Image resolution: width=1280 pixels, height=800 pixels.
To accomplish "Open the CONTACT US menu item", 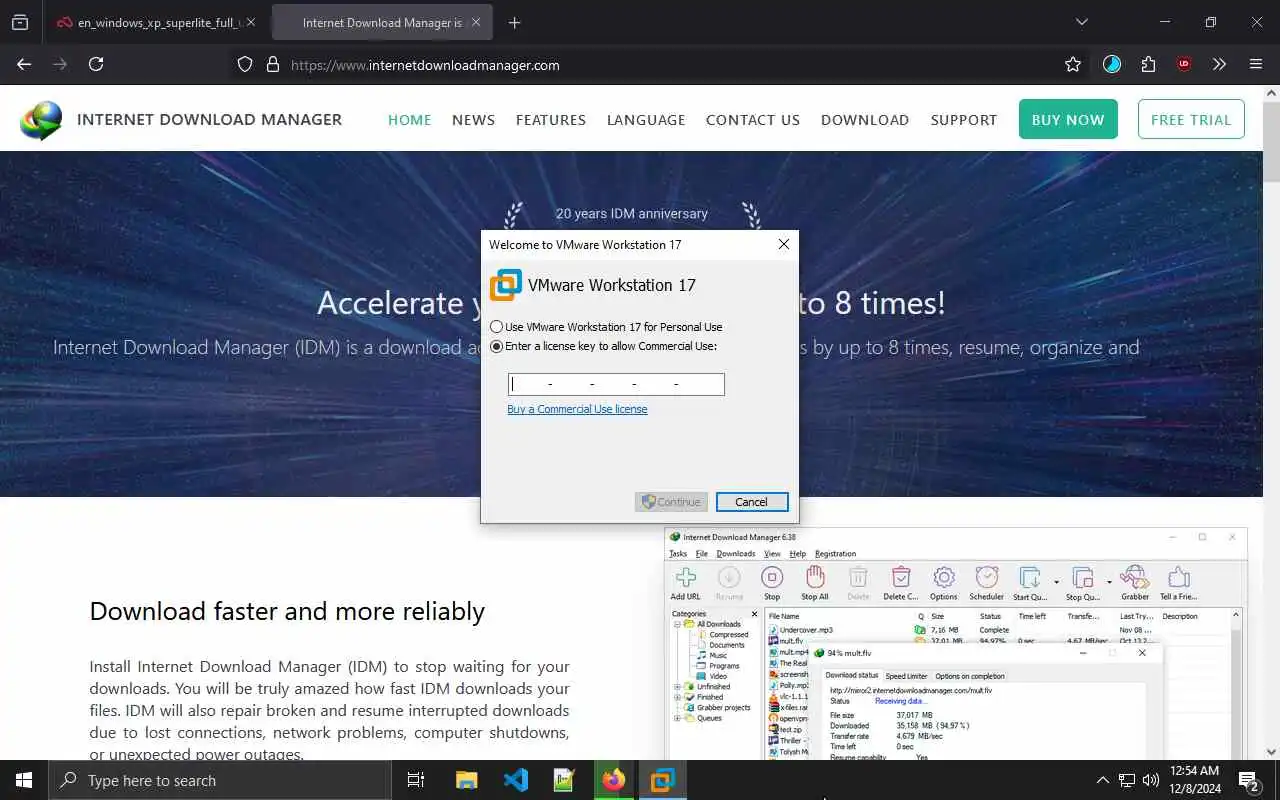I will tap(753, 119).
